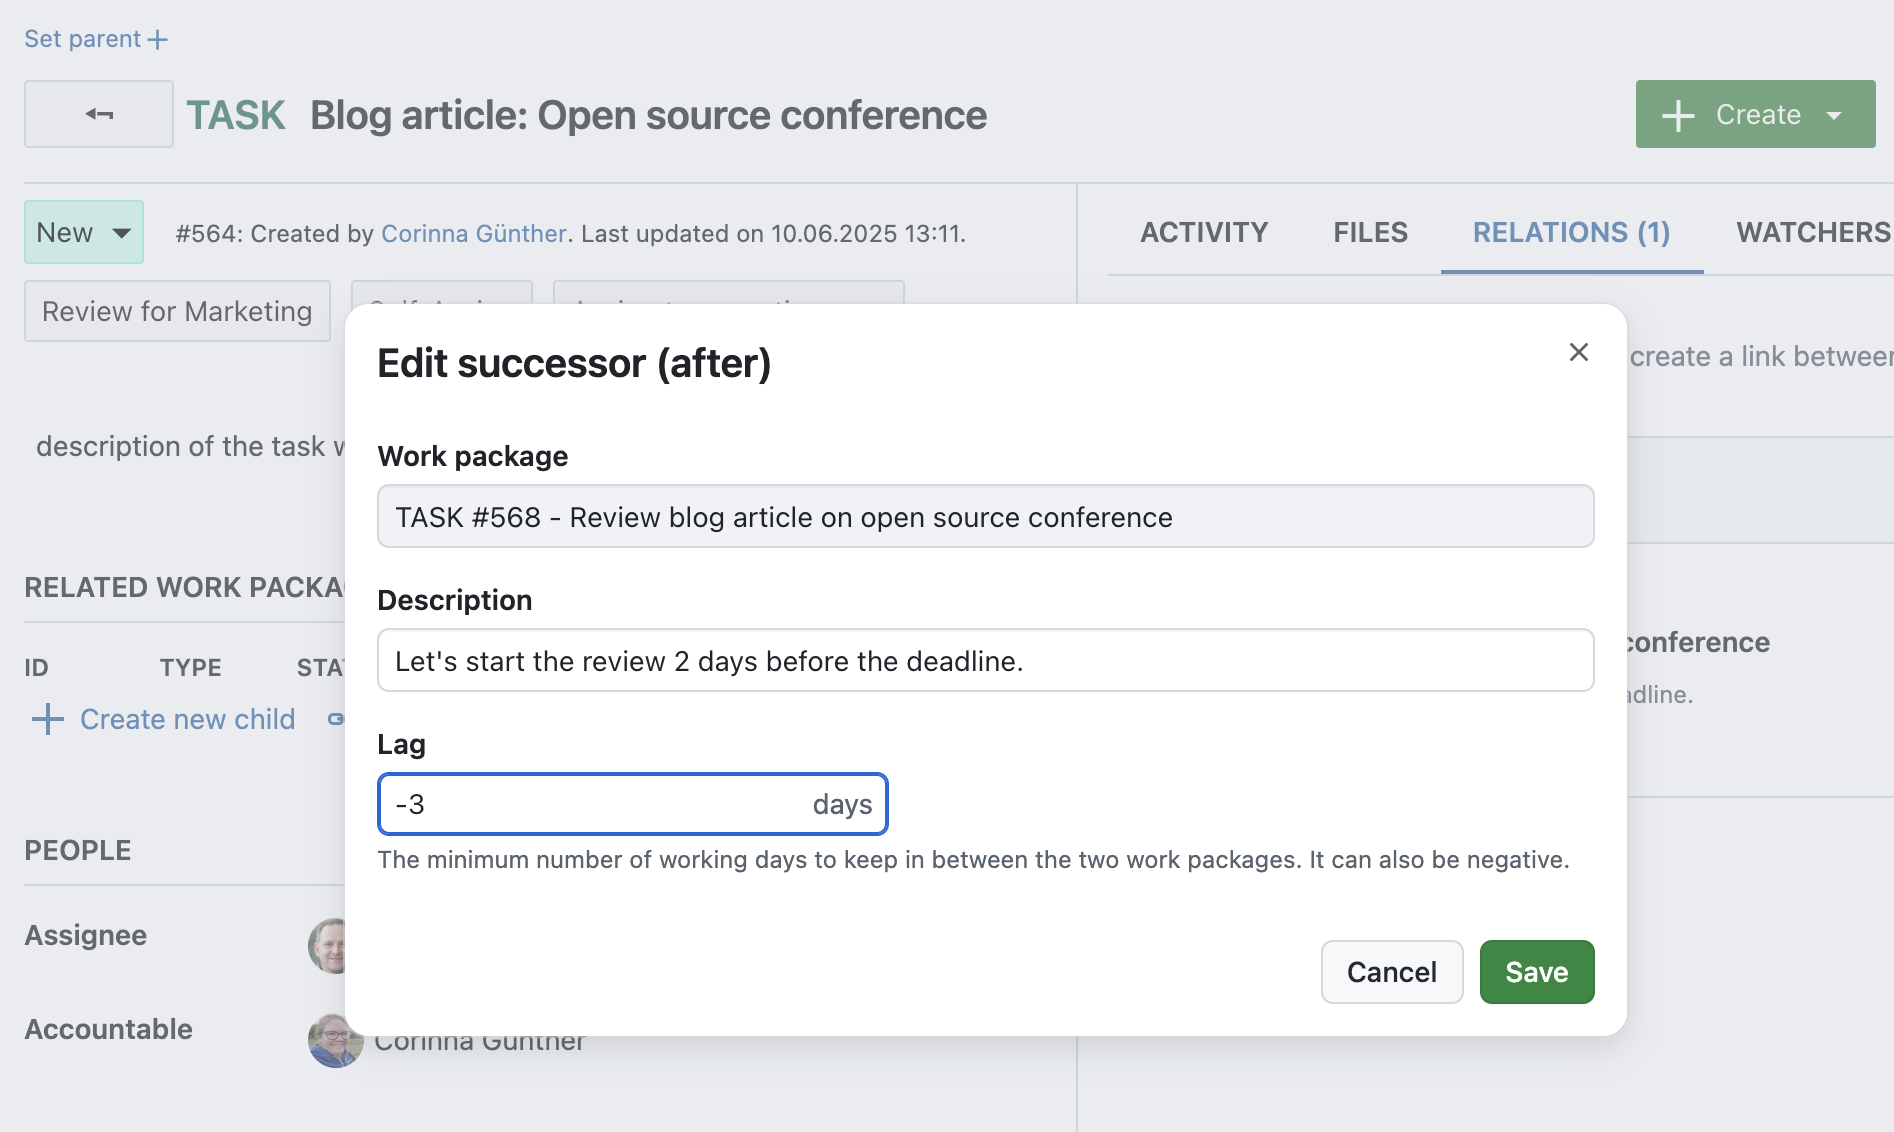Focus the Lag days input field
This screenshot has width=1894, height=1132.
600,804
